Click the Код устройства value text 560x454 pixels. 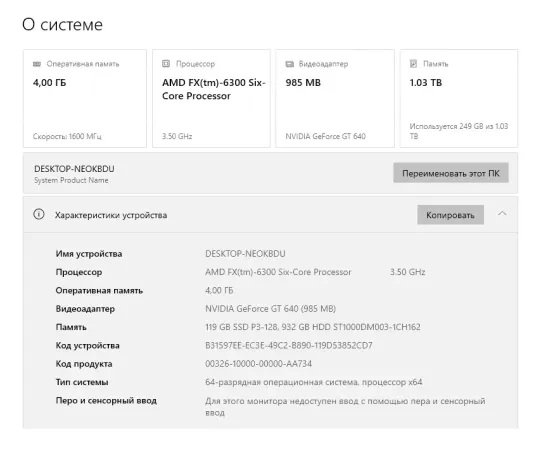pos(289,345)
